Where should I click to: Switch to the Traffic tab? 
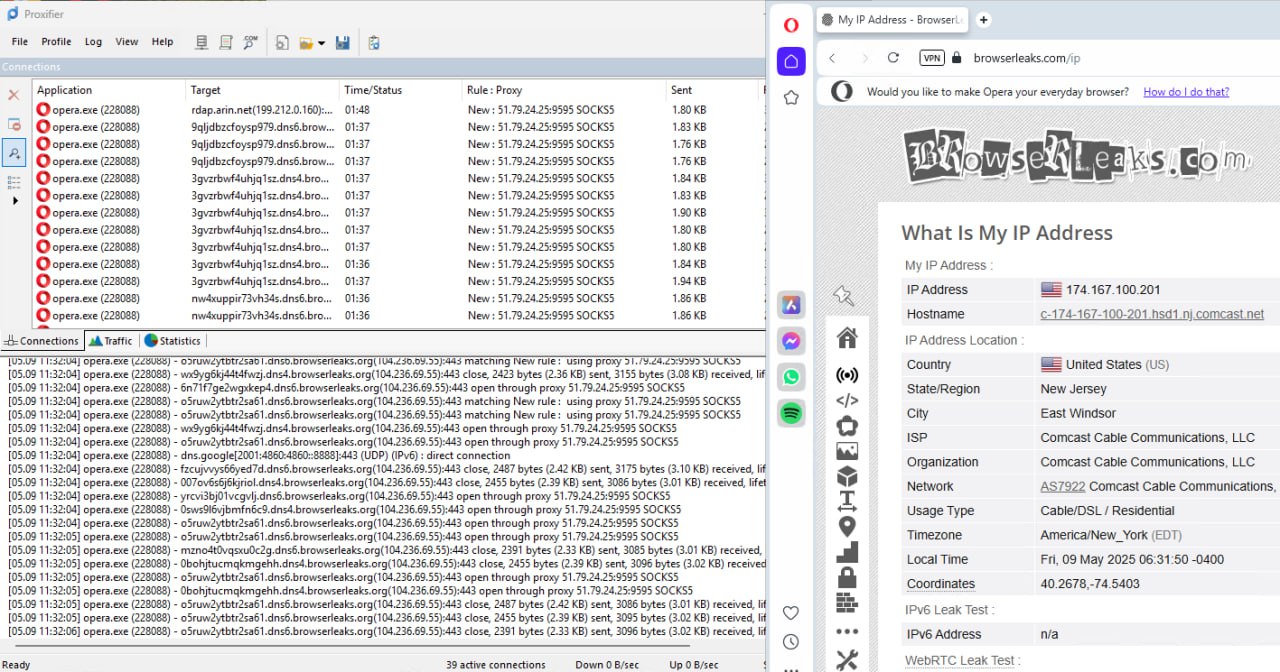111,341
